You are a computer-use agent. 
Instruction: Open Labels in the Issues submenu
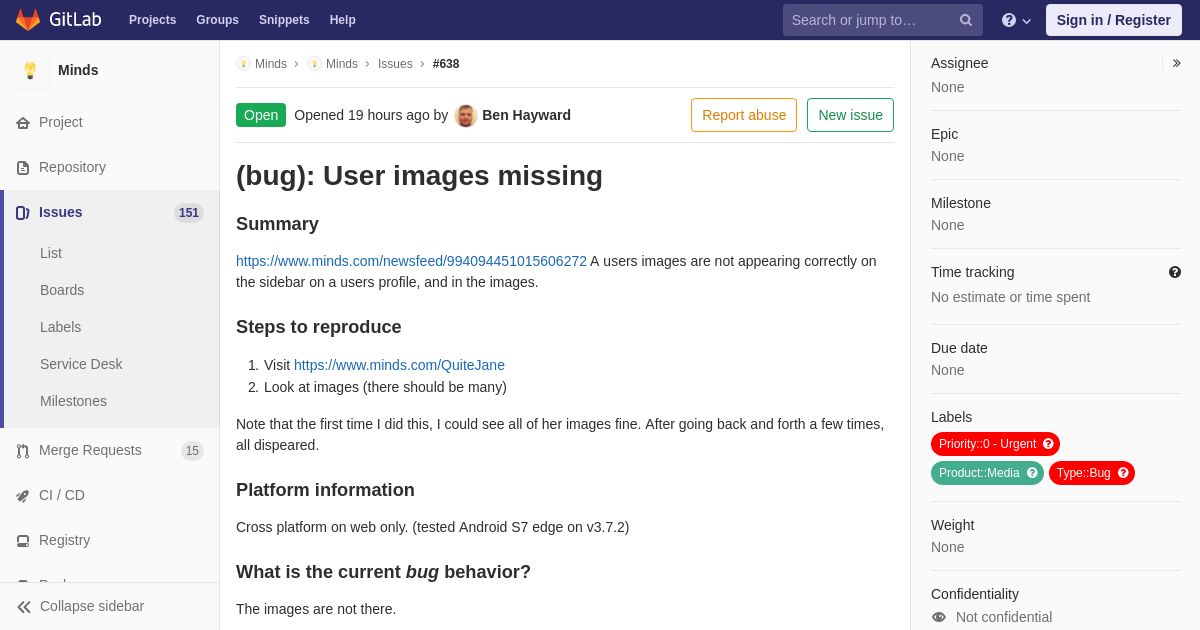[x=61, y=327]
